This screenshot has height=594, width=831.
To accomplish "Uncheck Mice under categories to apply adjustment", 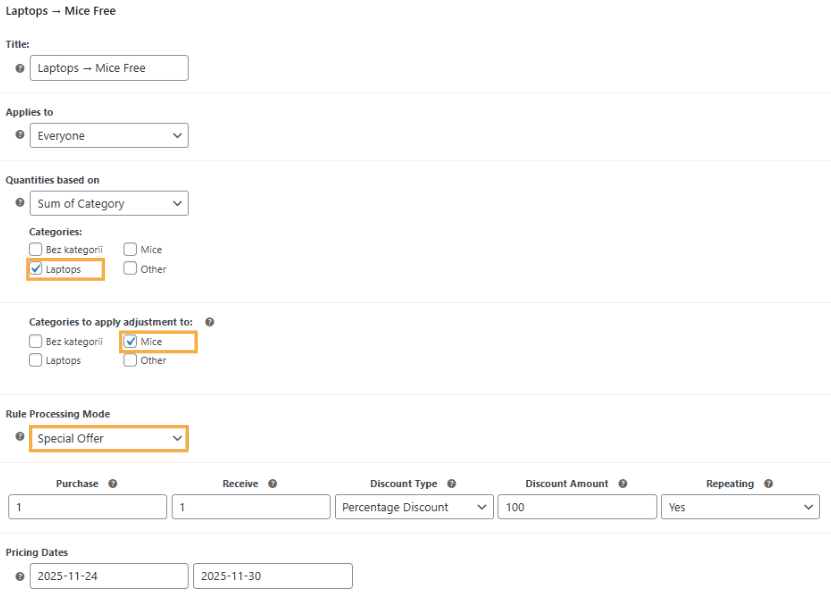I will 130,342.
